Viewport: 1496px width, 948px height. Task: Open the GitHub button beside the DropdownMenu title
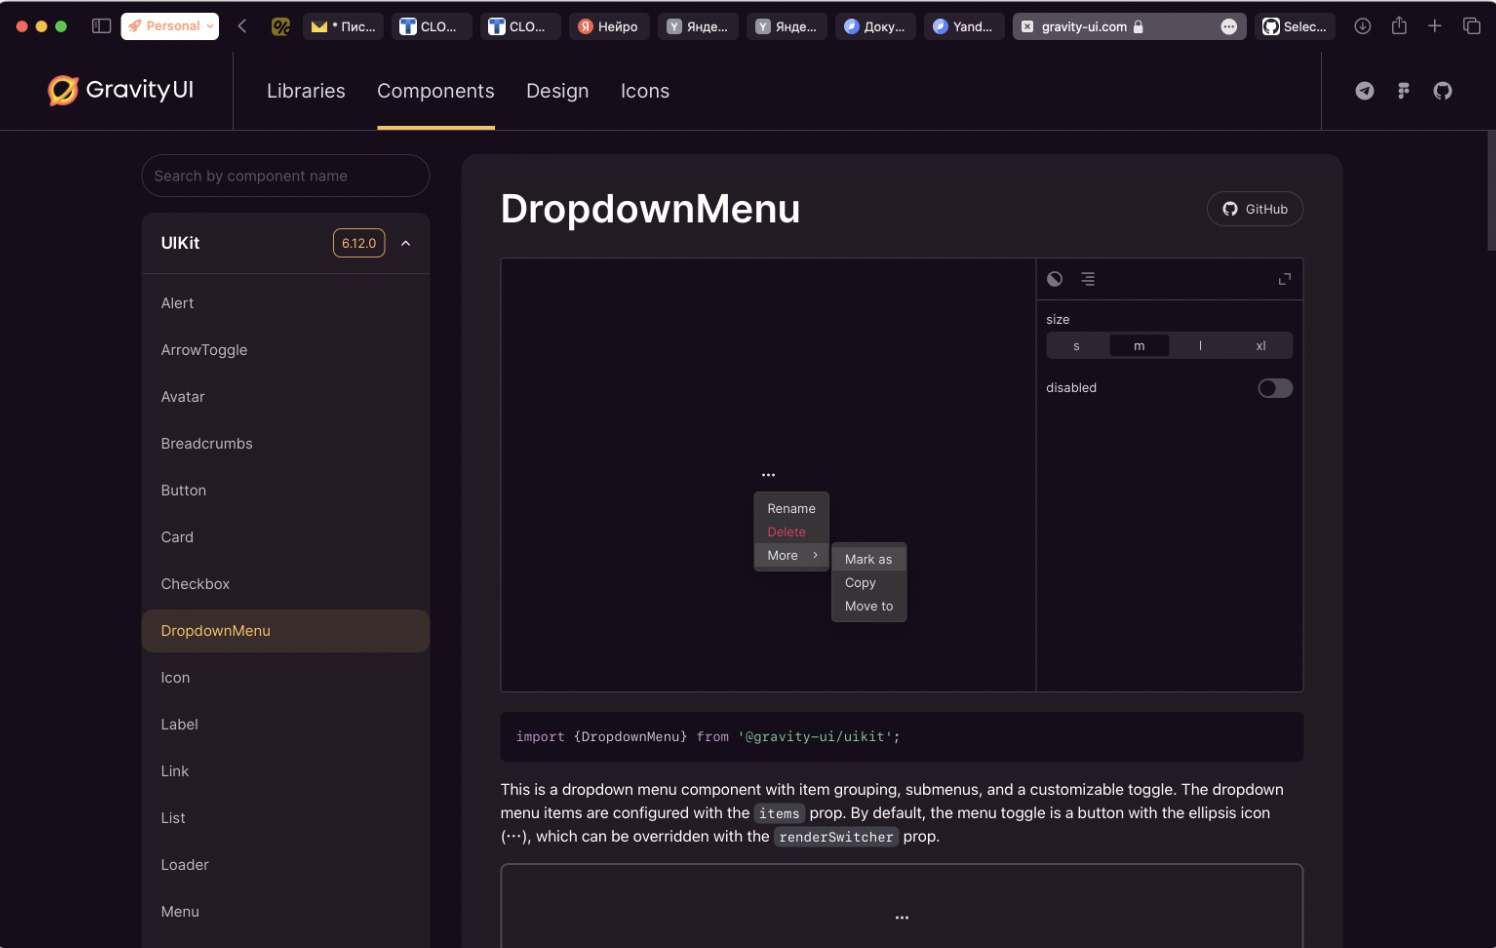(1254, 209)
